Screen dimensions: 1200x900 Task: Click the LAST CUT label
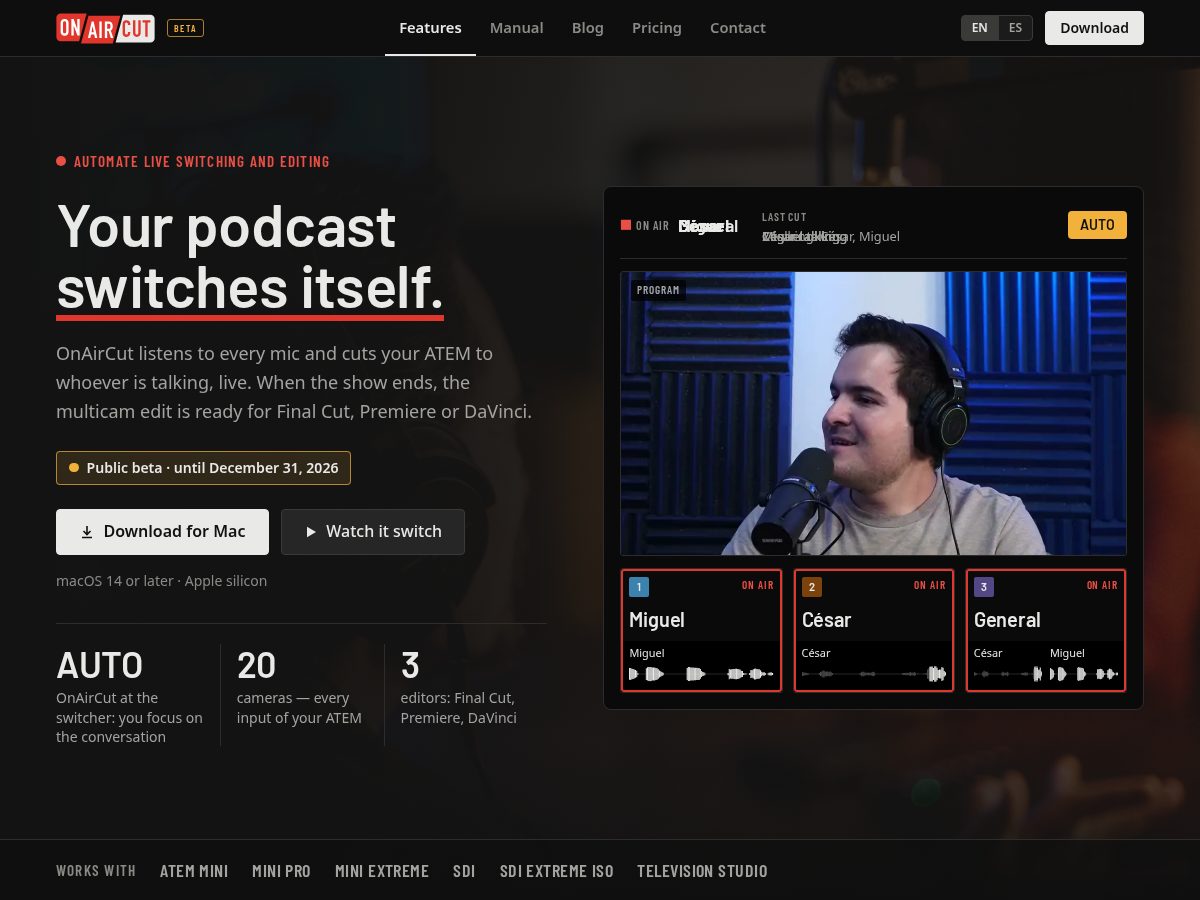coord(784,217)
